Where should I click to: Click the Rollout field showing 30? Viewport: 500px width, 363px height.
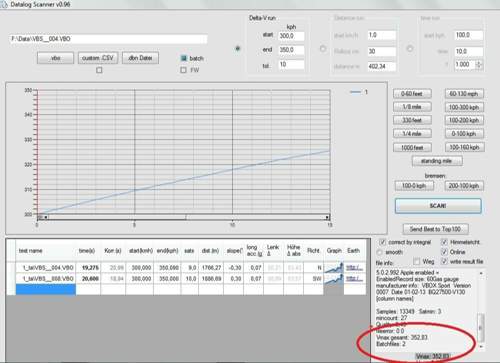pos(382,51)
